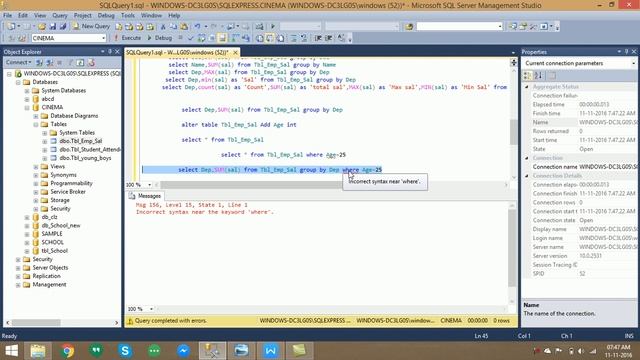Screen dimensions: 640x360
Task: Open the Windows Start button
Action: pos(11,351)
